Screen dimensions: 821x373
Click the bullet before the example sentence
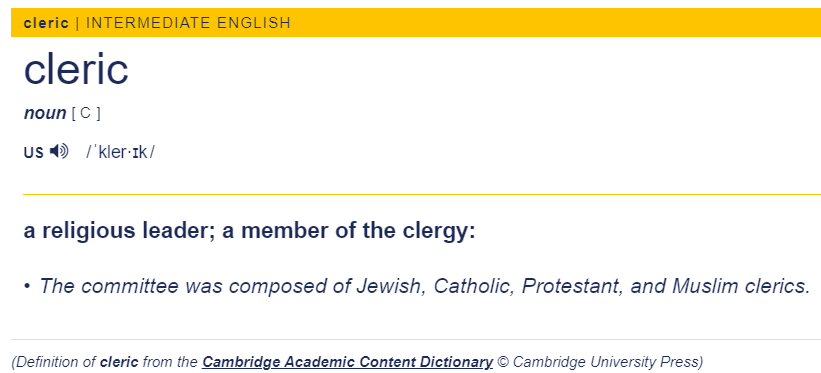(27, 287)
